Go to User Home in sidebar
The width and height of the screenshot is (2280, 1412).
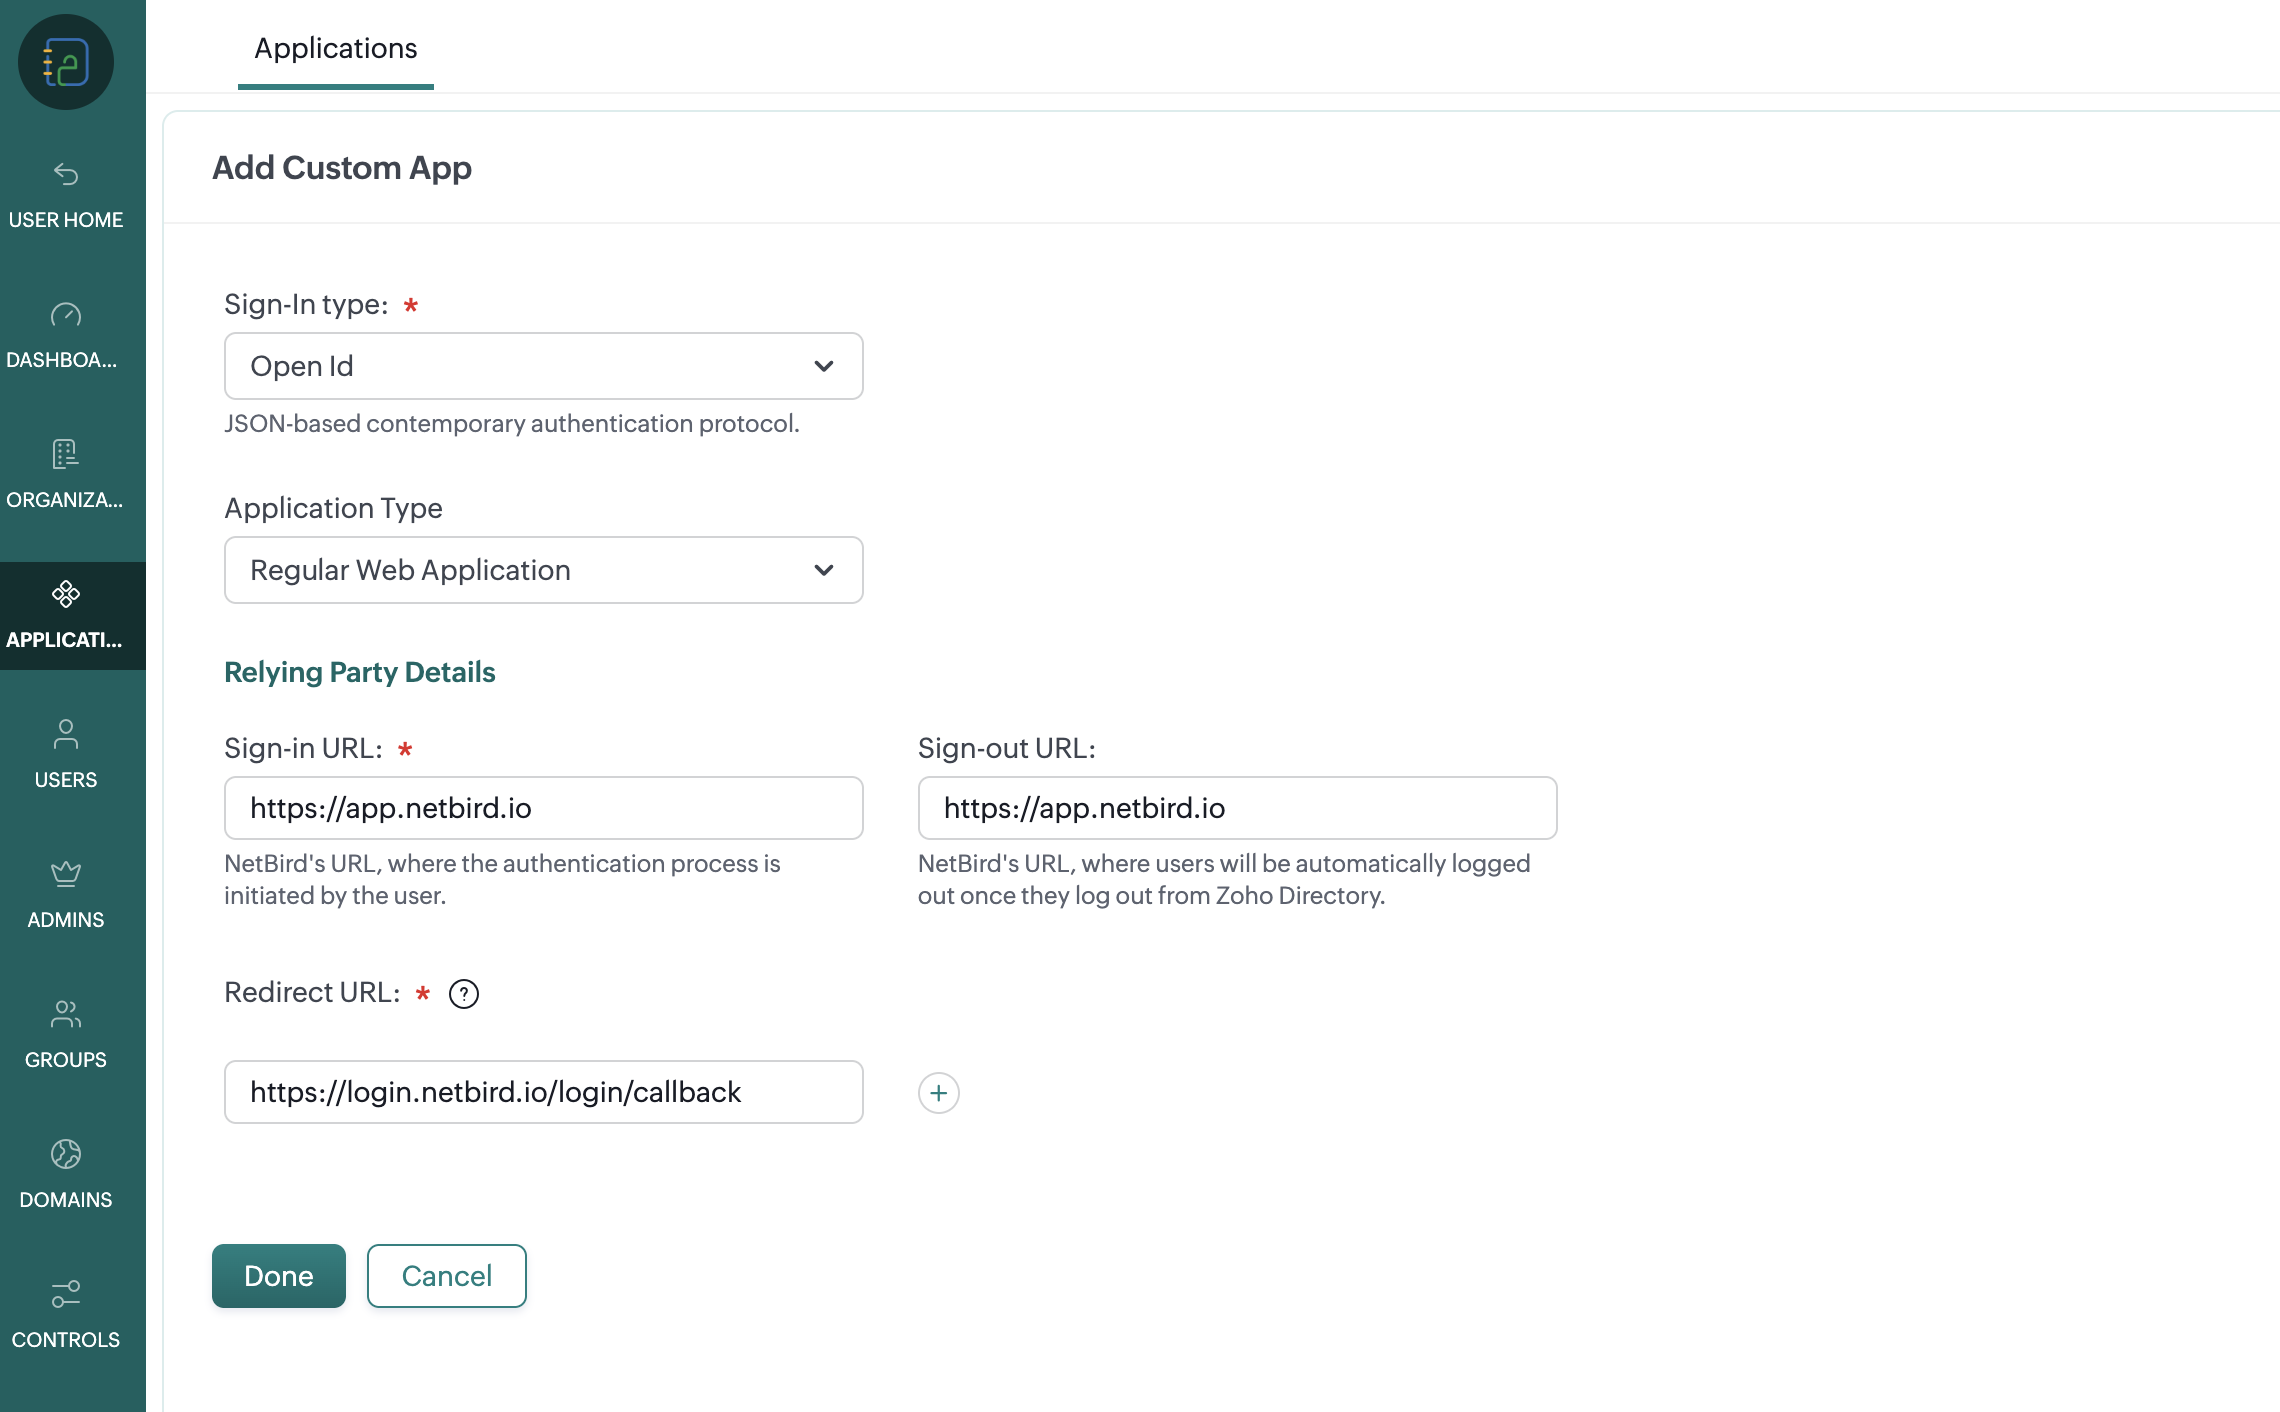point(66,196)
